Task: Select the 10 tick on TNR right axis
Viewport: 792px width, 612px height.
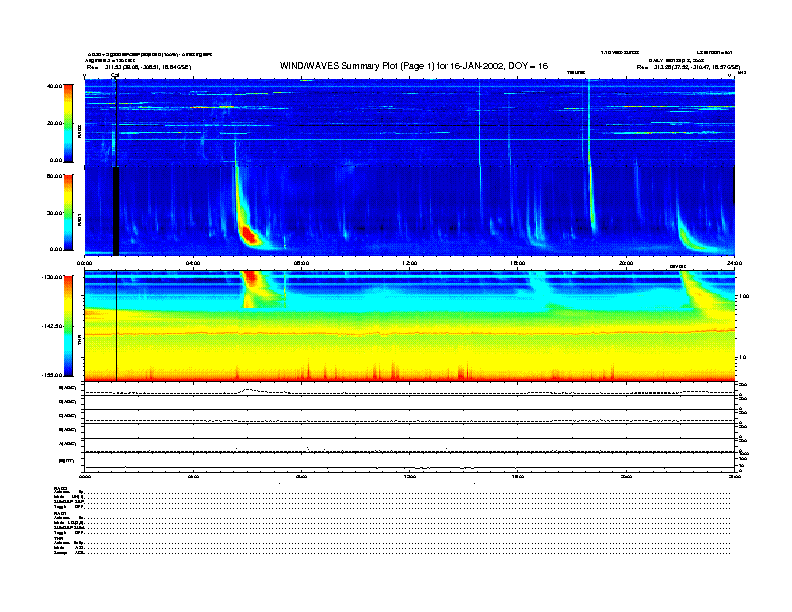Action: (x=742, y=358)
